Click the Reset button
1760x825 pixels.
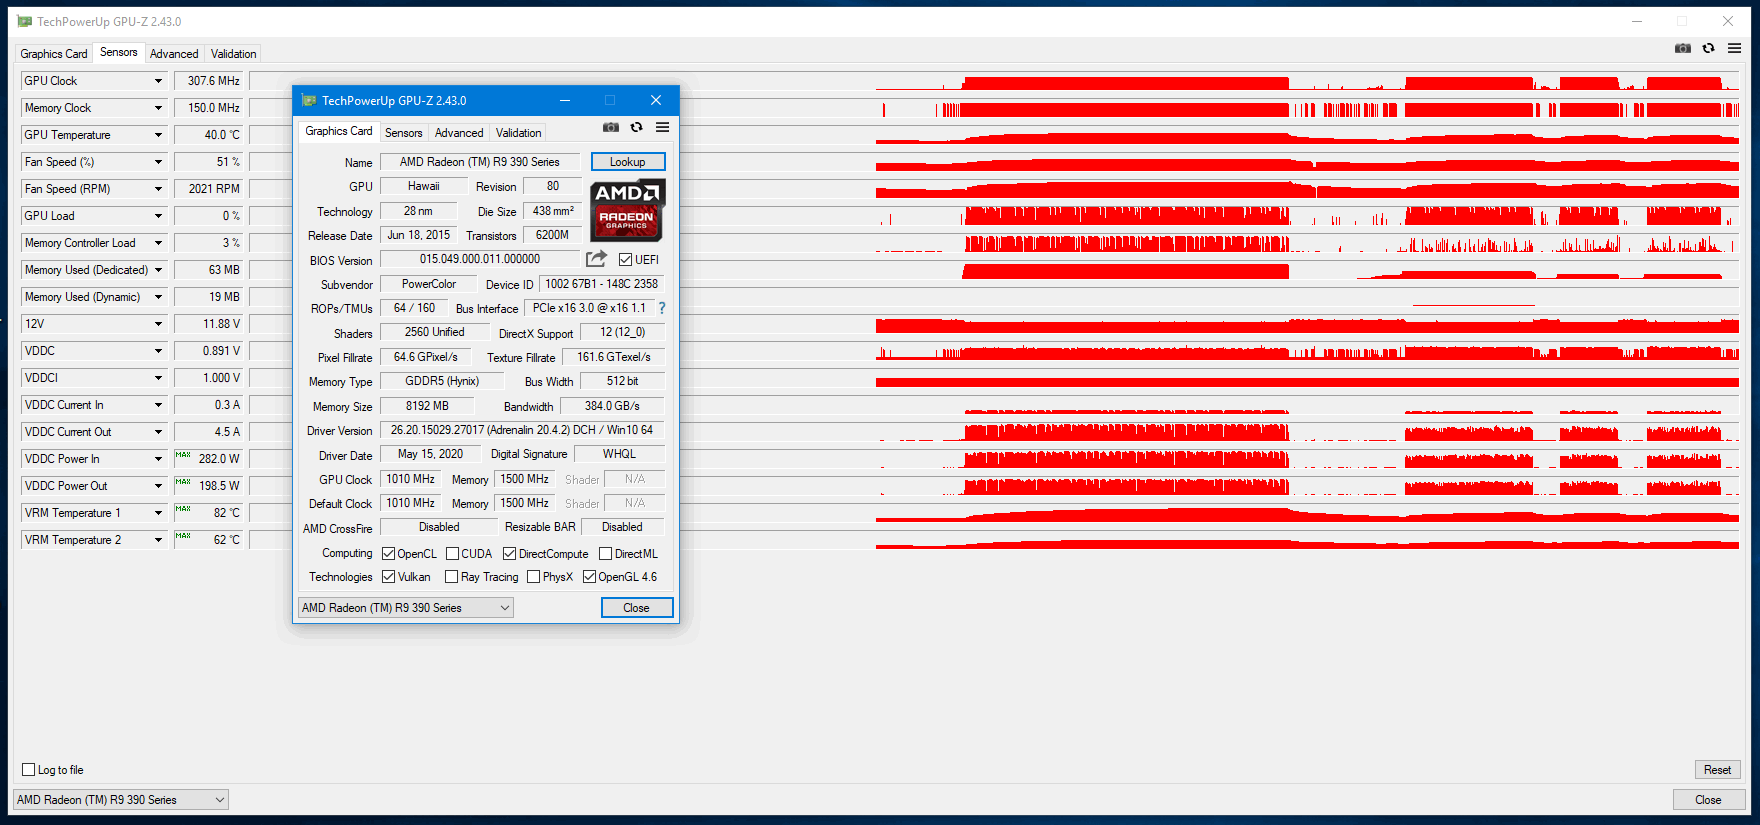coord(1718,770)
